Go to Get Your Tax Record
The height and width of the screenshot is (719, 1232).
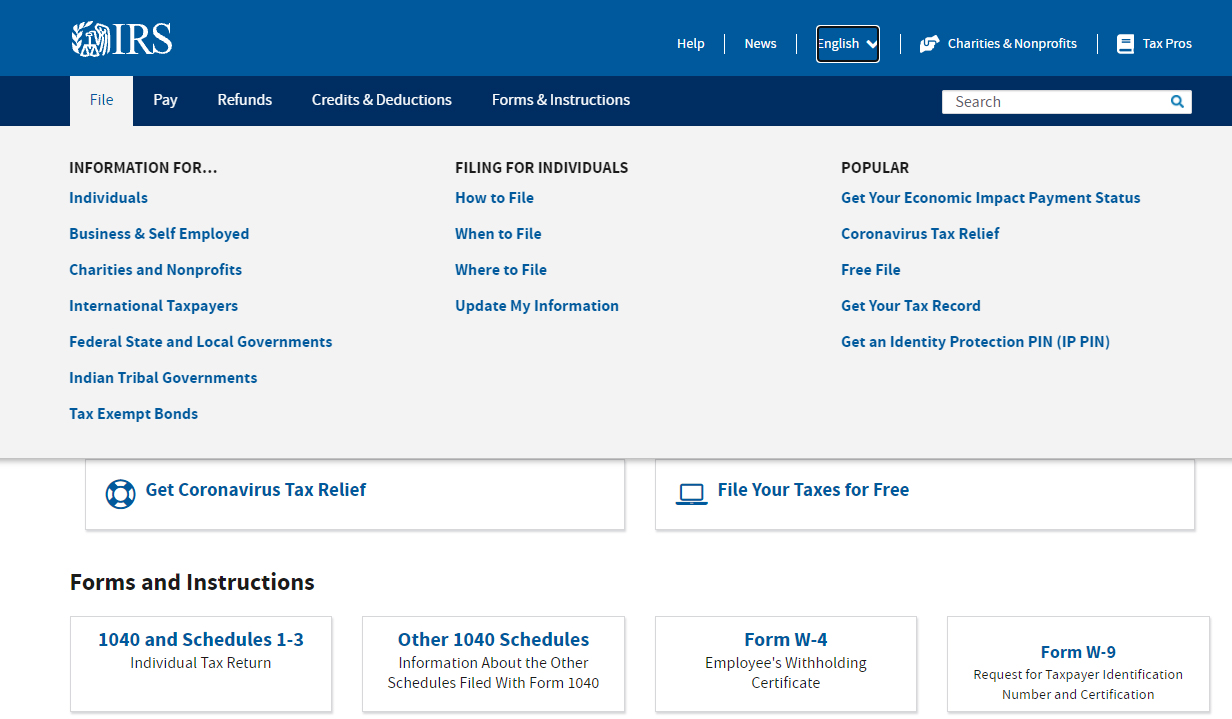(x=911, y=306)
